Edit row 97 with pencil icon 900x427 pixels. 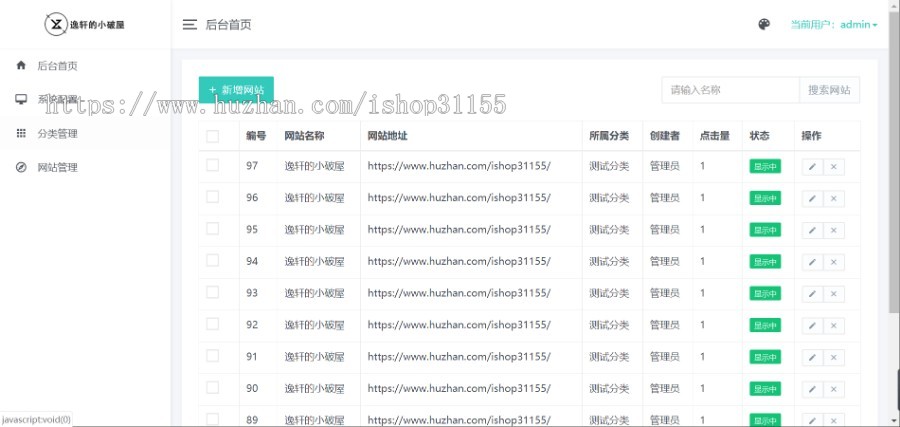point(812,167)
